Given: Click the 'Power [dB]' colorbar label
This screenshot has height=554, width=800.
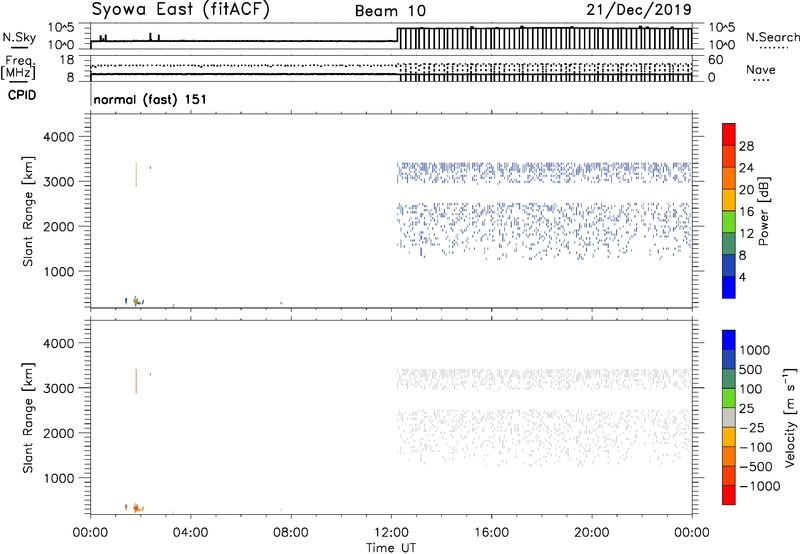Looking at the screenshot, I should [764, 211].
